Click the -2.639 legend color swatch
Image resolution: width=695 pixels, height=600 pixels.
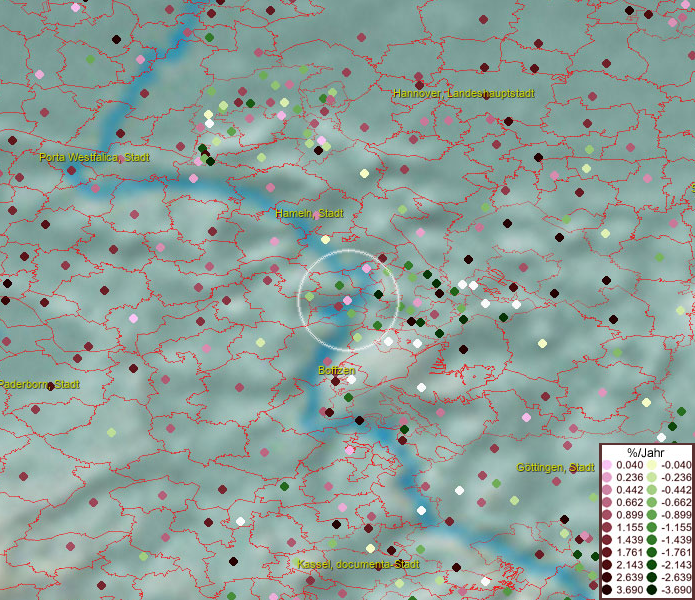tap(652, 577)
